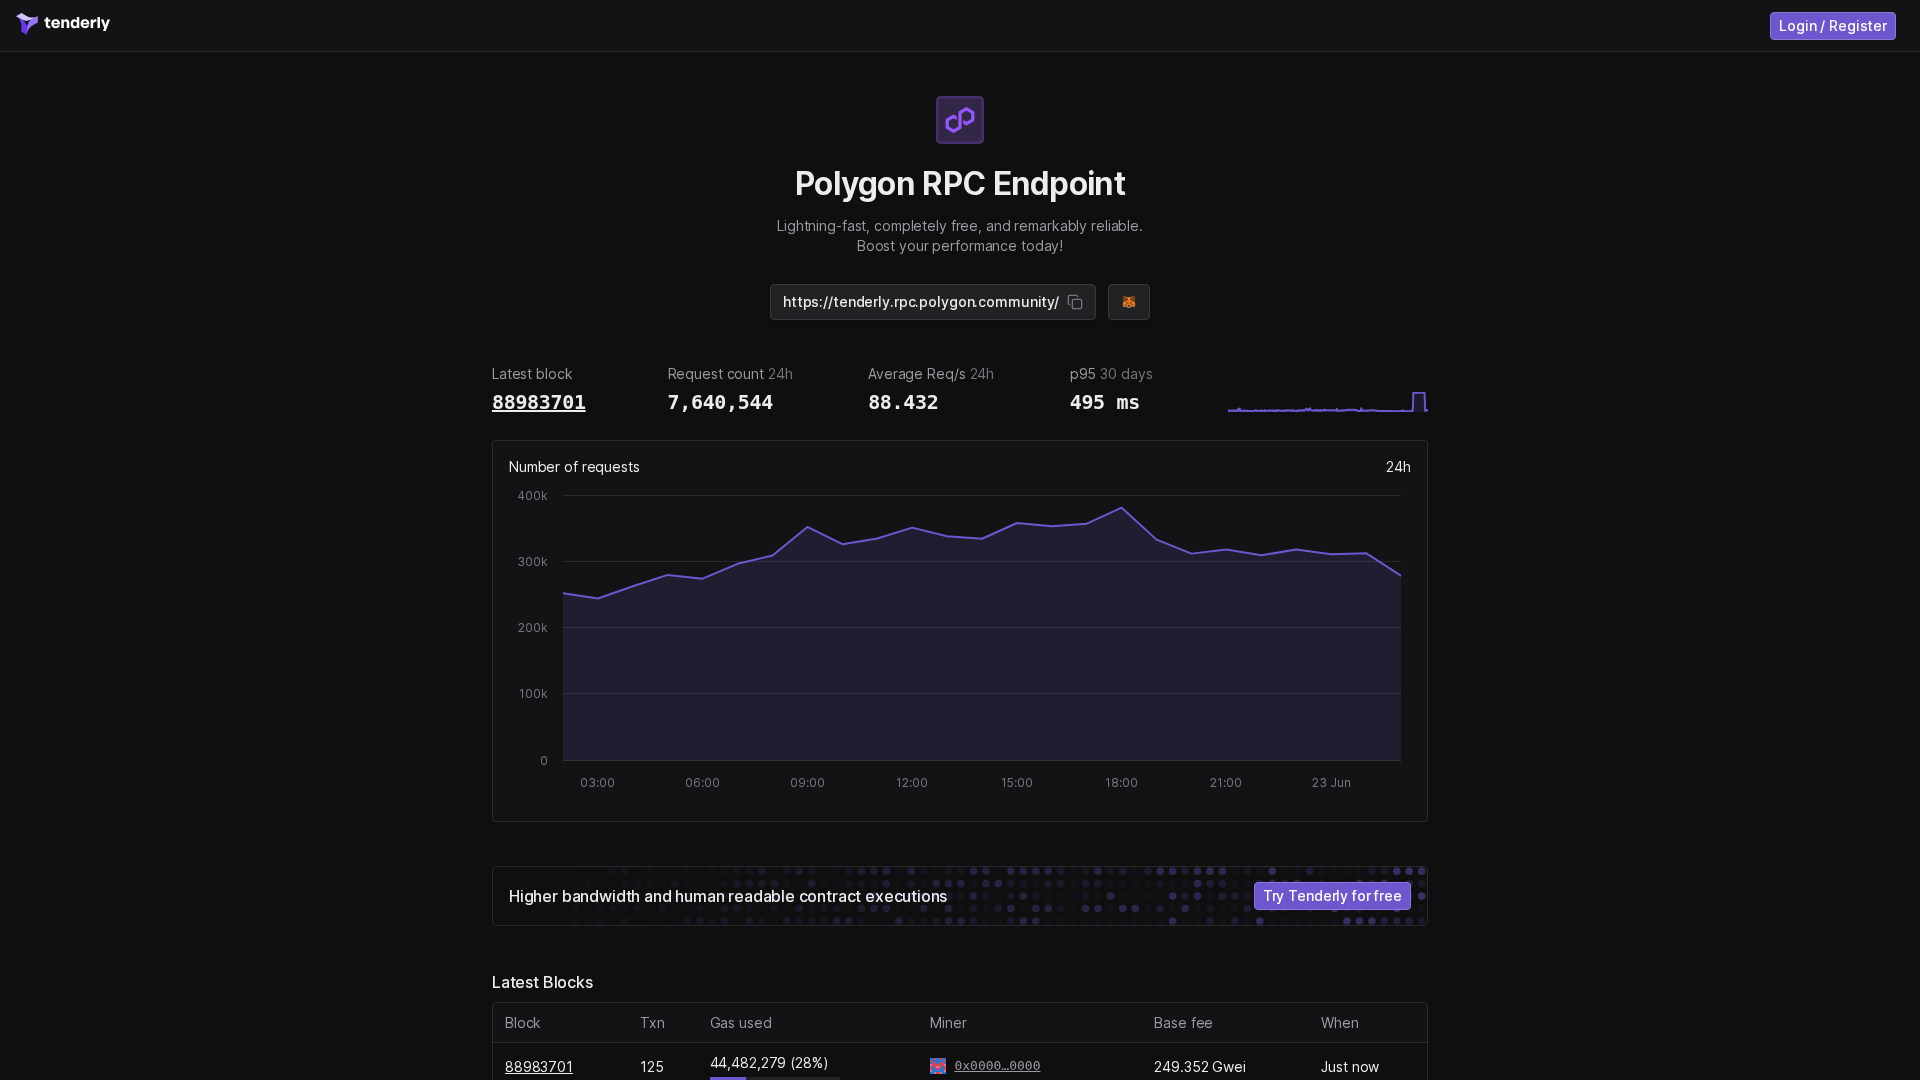Click the 09:00 x-axis label
The image size is (1920, 1080).
(x=808, y=783)
